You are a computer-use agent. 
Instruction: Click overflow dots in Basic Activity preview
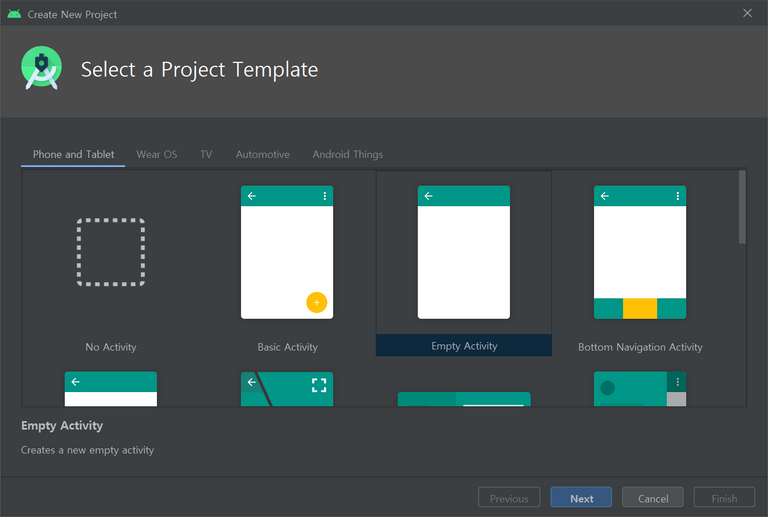(x=325, y=196)
